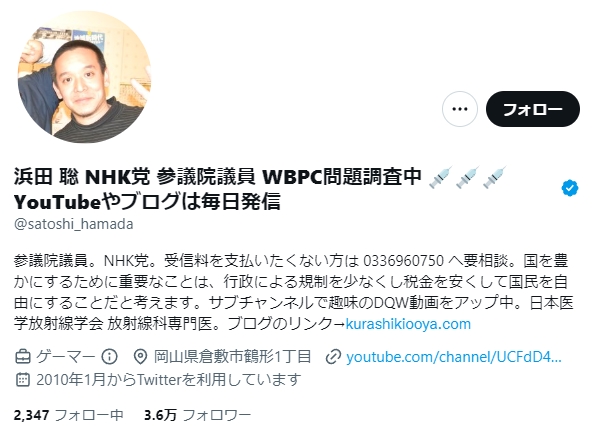Open the youtube.com/channel link

453,357
